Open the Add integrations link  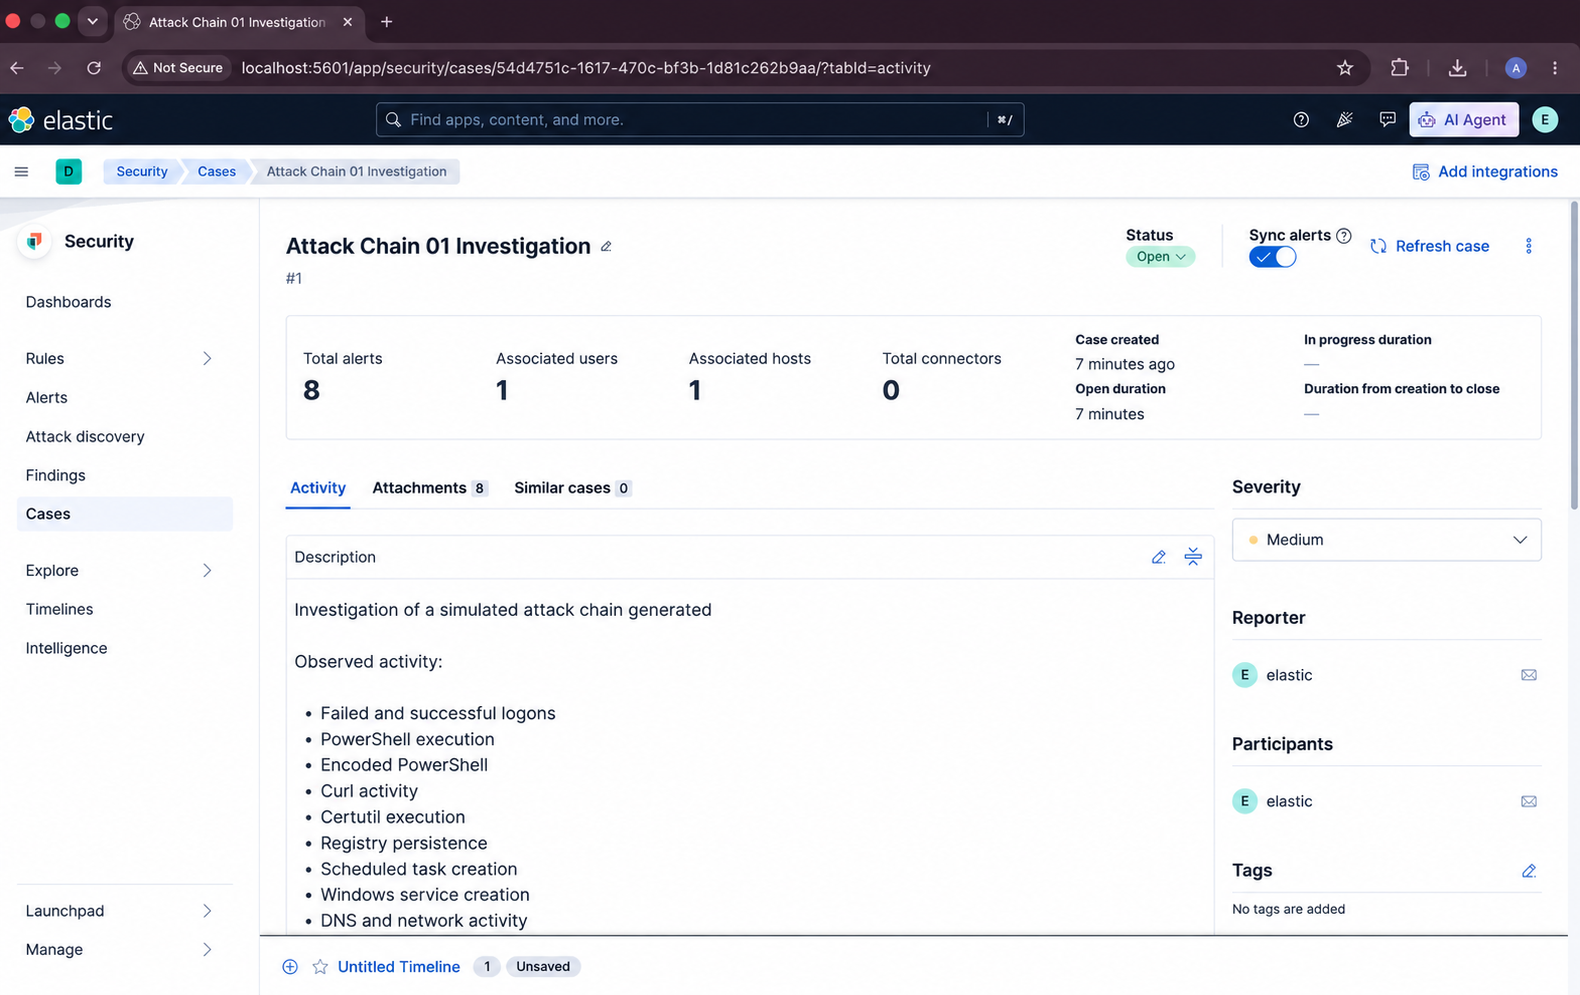[x=1484, y=172]
